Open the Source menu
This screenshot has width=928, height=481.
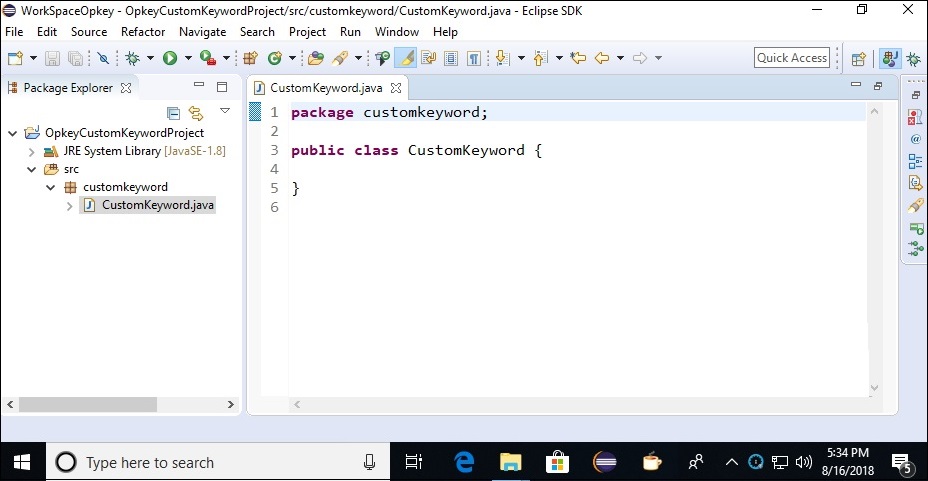tap(89, 32)
